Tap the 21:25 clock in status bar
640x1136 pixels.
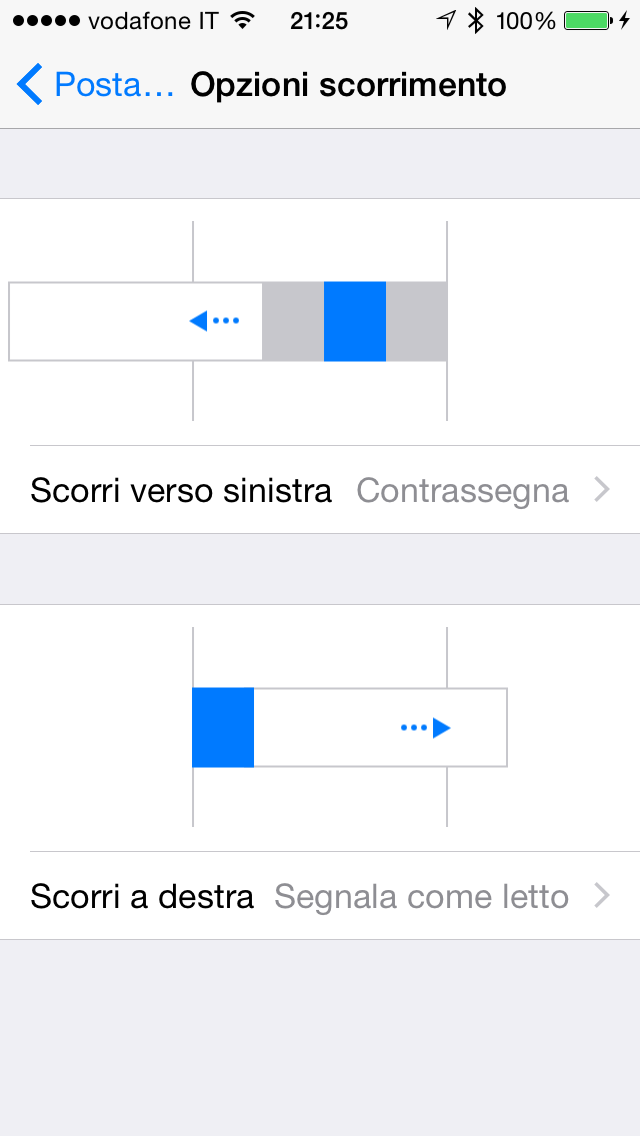[318, 20]
